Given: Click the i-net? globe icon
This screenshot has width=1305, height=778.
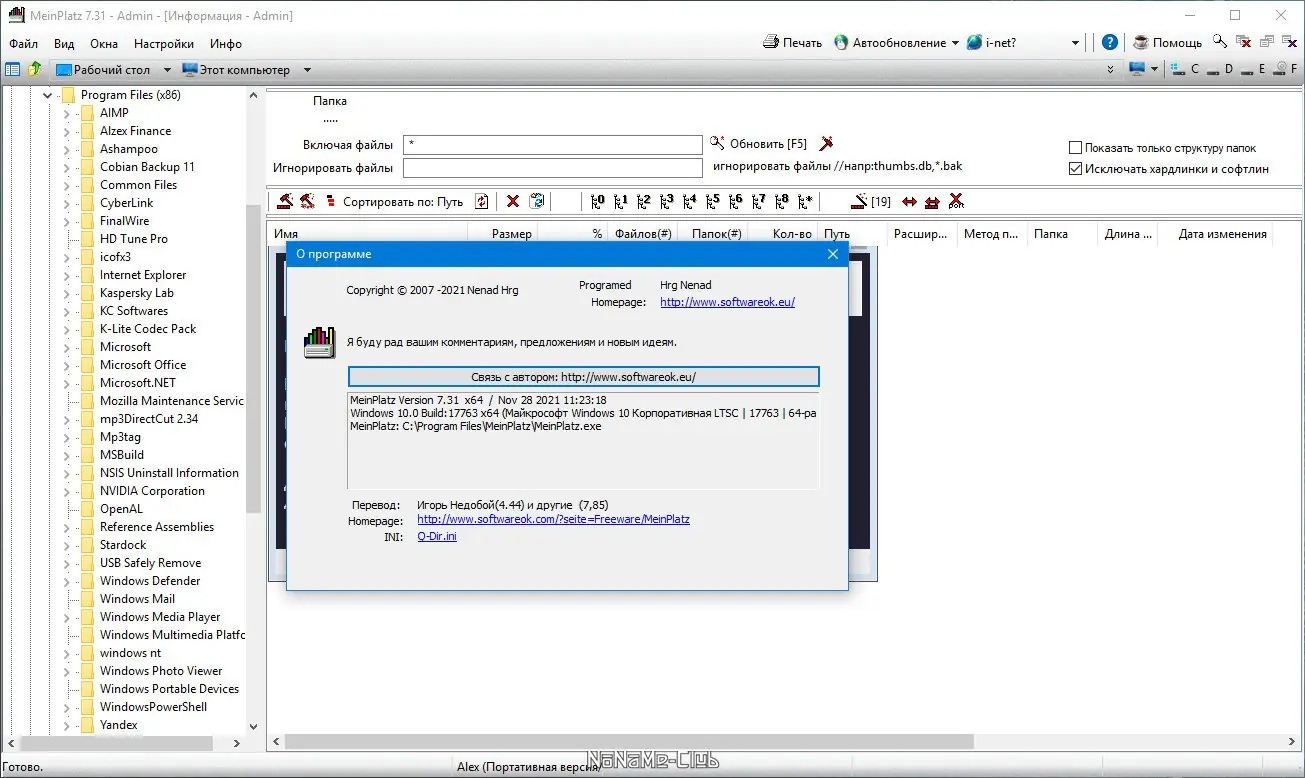Looking at the screenshot, I should coord(974,43).
